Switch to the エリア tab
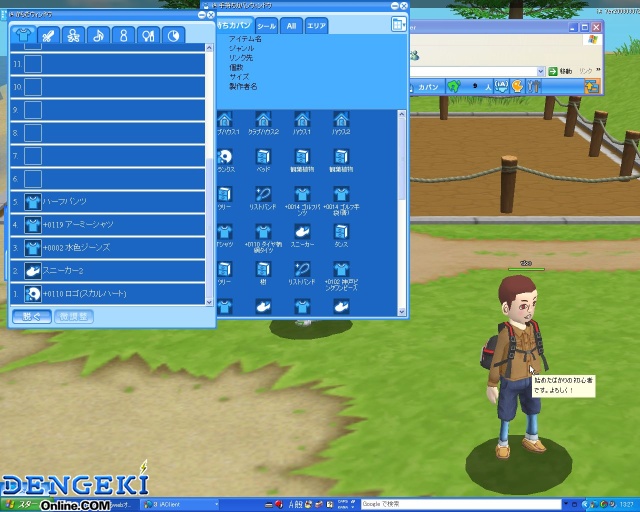The width and height of the screenshot is (640, 512). click(x=316, y=26)
